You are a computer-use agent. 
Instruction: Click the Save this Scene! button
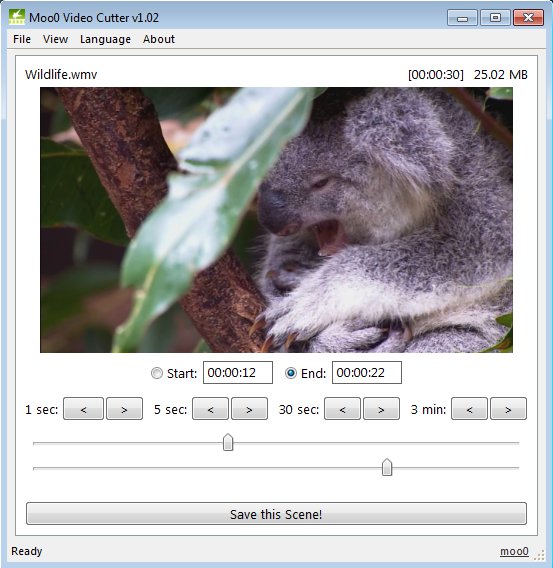276,514
